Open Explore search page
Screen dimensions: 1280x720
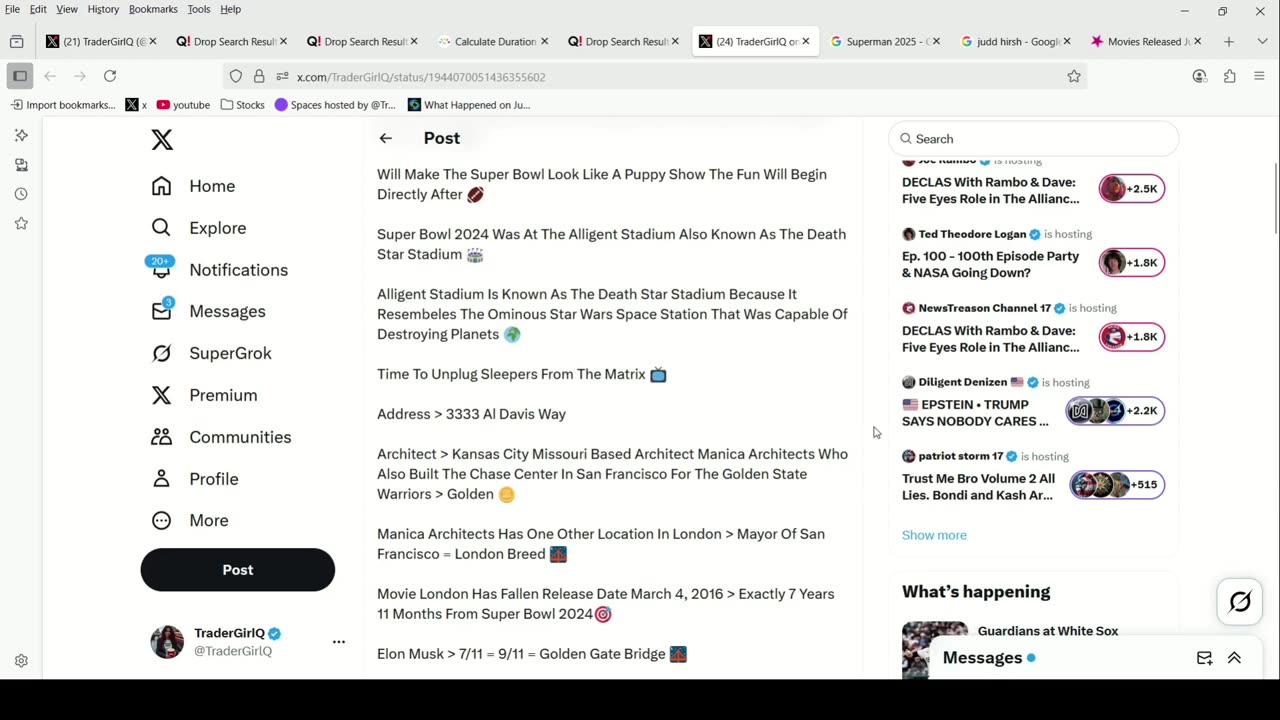(198, 228)
